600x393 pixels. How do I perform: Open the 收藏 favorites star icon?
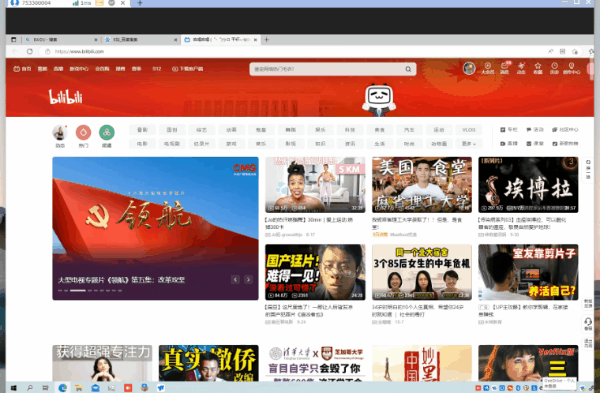(538, 68)
